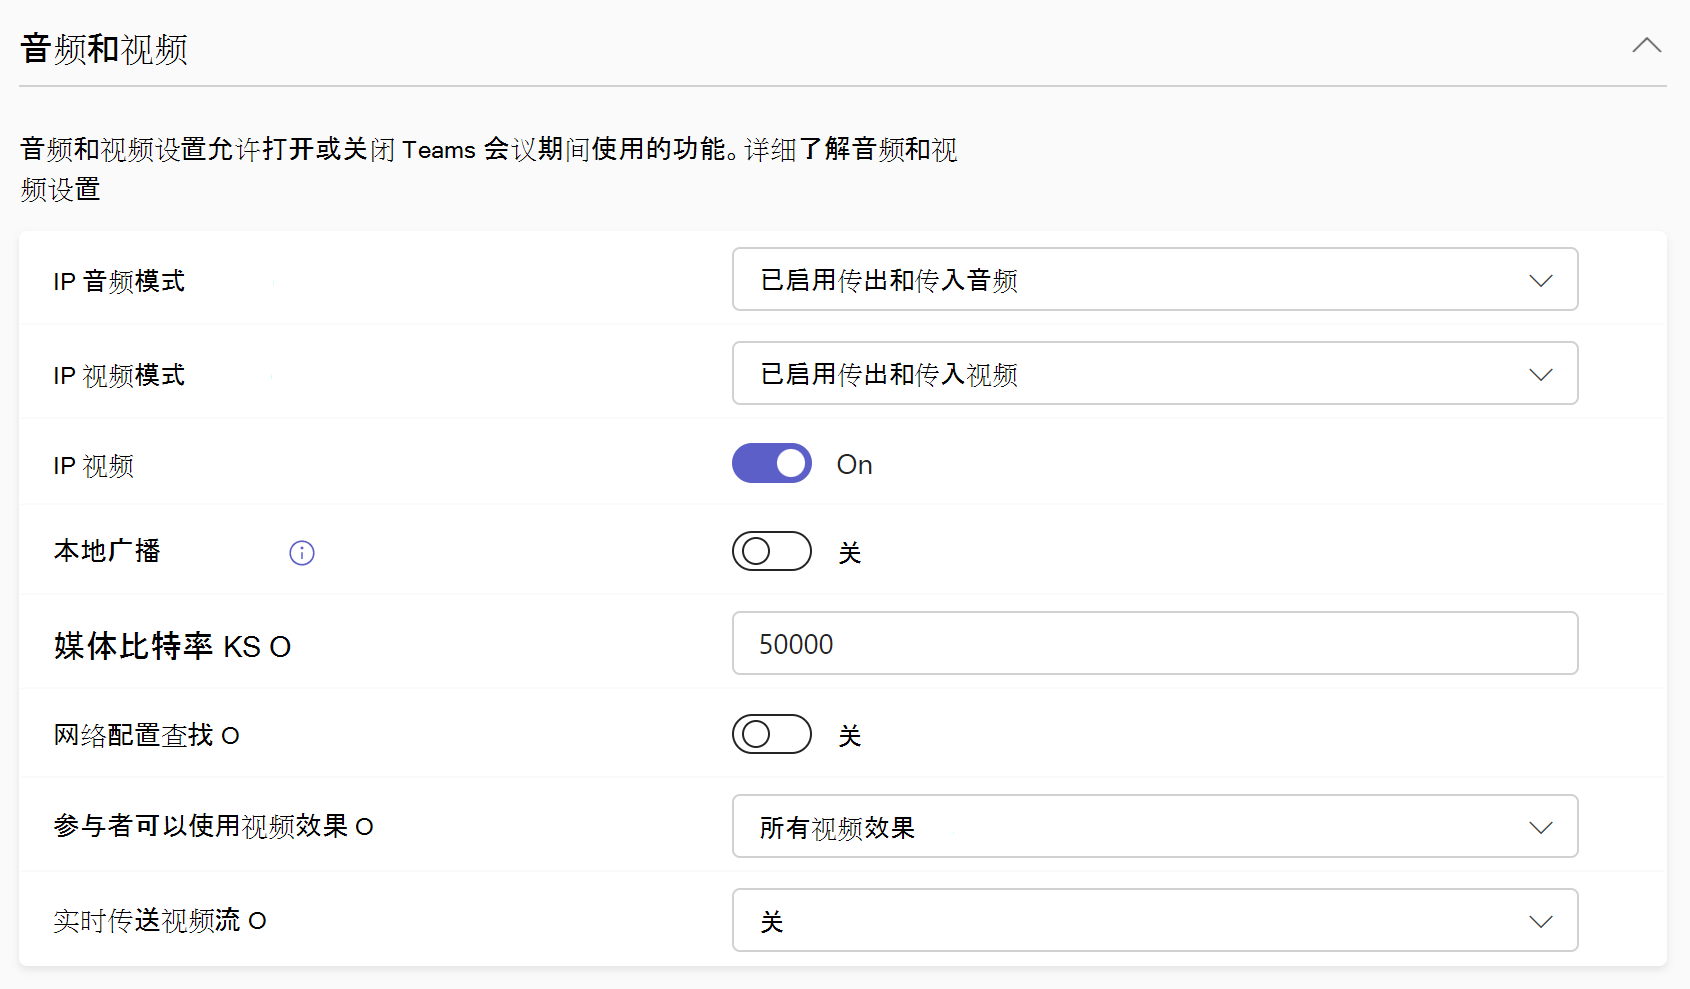The width and height of the screenshot is (1690, 989).
Task: Show info for 本地广播
Action: (x=302, y=553)
